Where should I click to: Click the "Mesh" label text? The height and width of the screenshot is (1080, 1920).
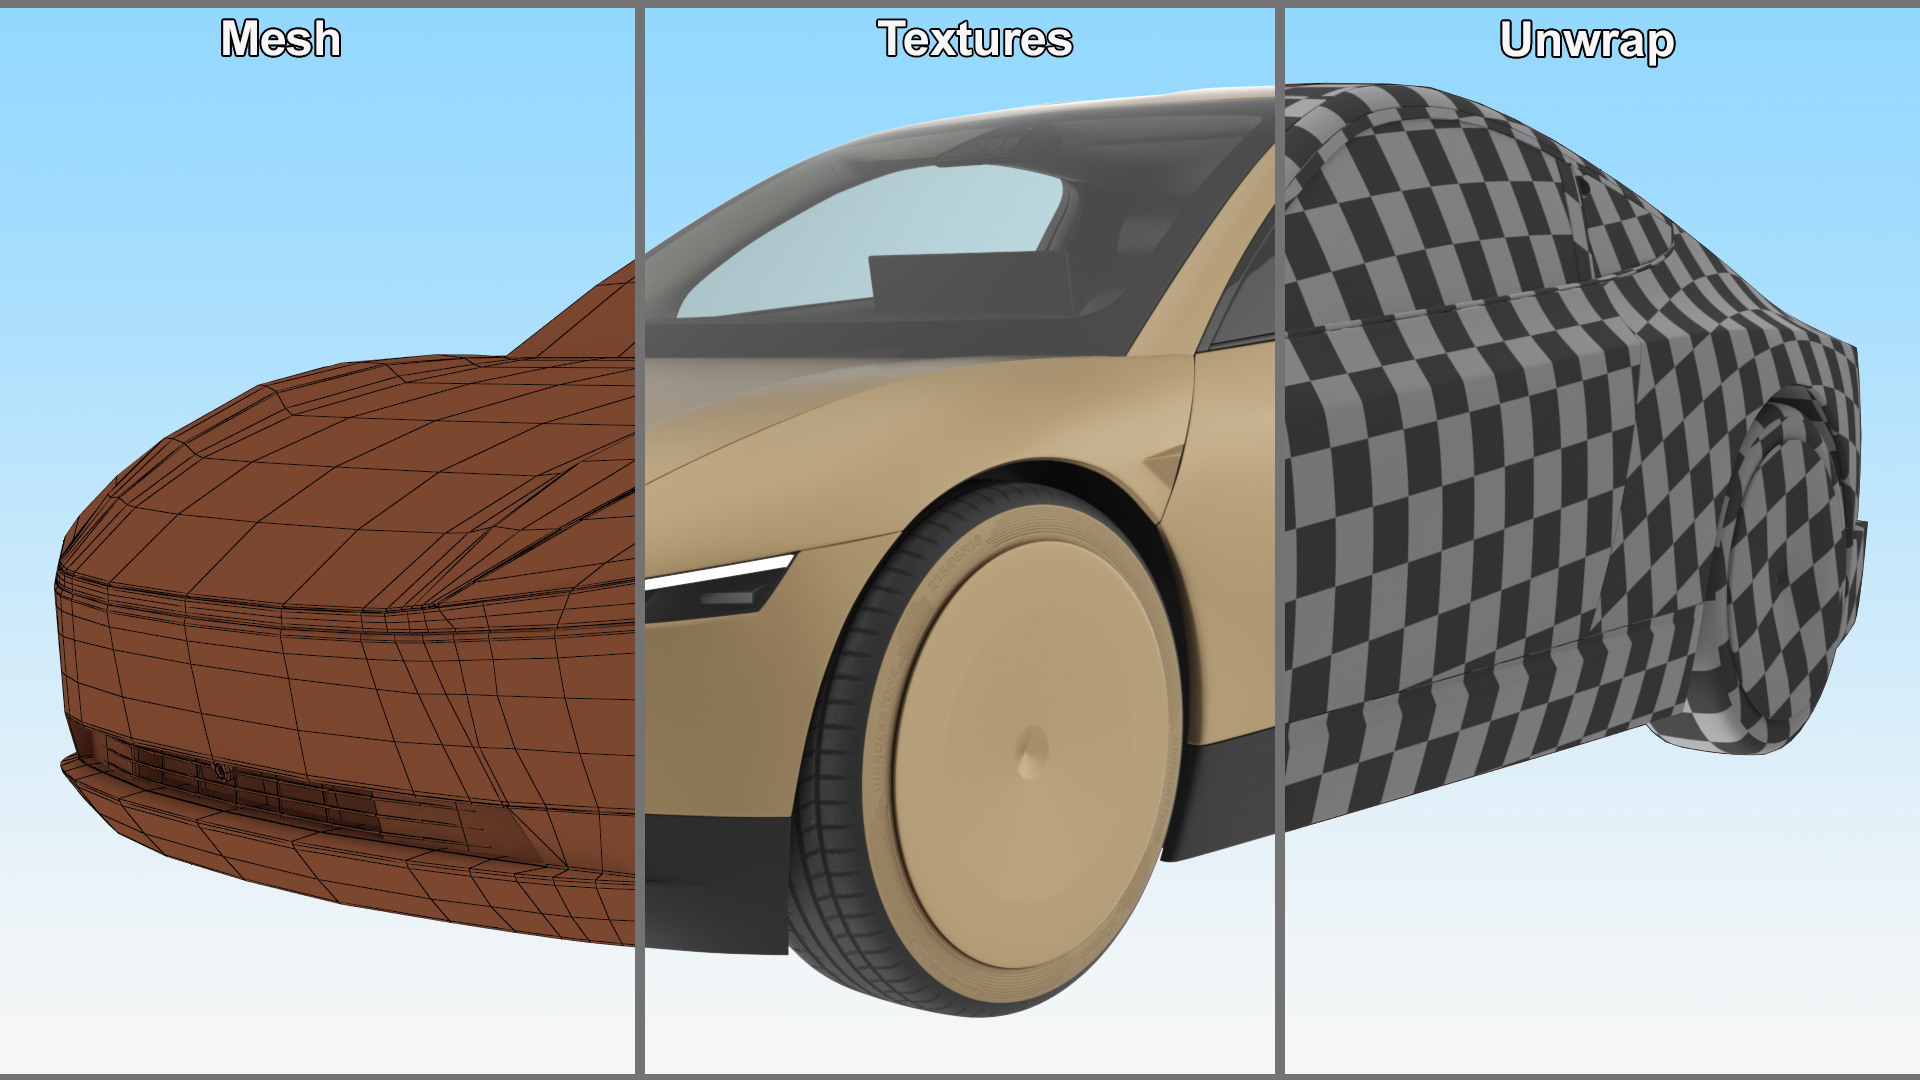(281, 39)
